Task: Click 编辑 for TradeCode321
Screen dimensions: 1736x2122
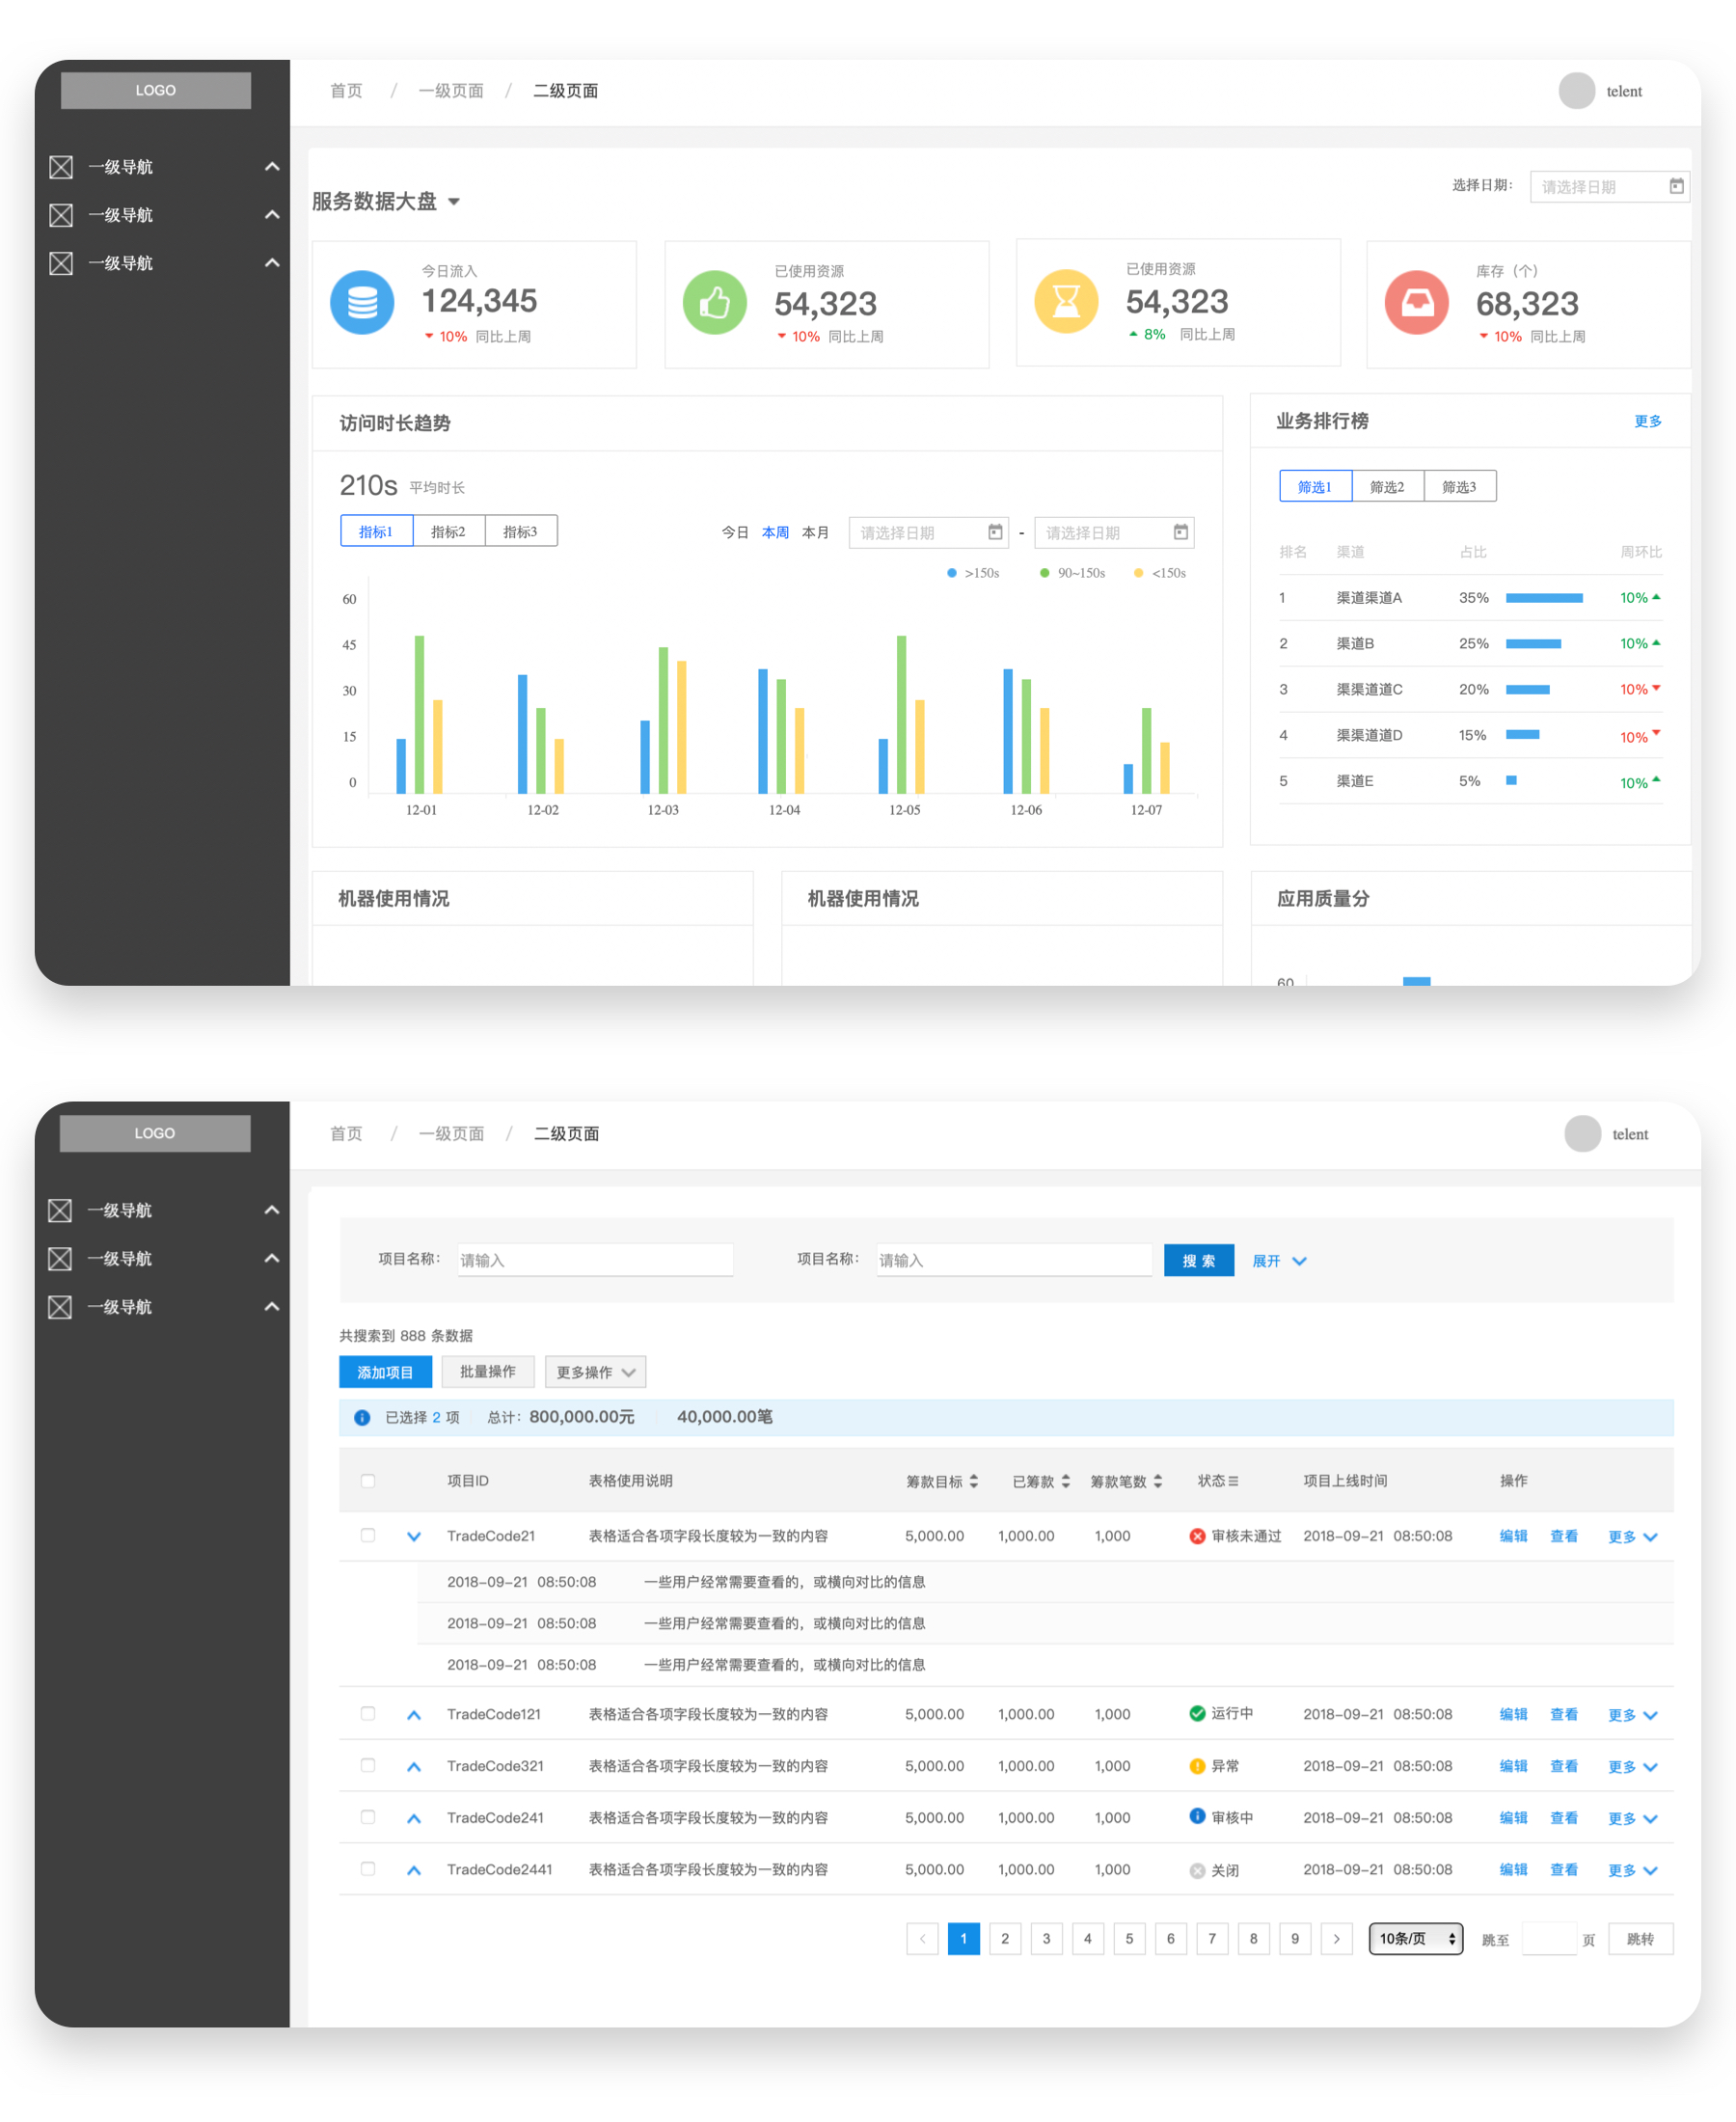Action: point(1513,1766)
